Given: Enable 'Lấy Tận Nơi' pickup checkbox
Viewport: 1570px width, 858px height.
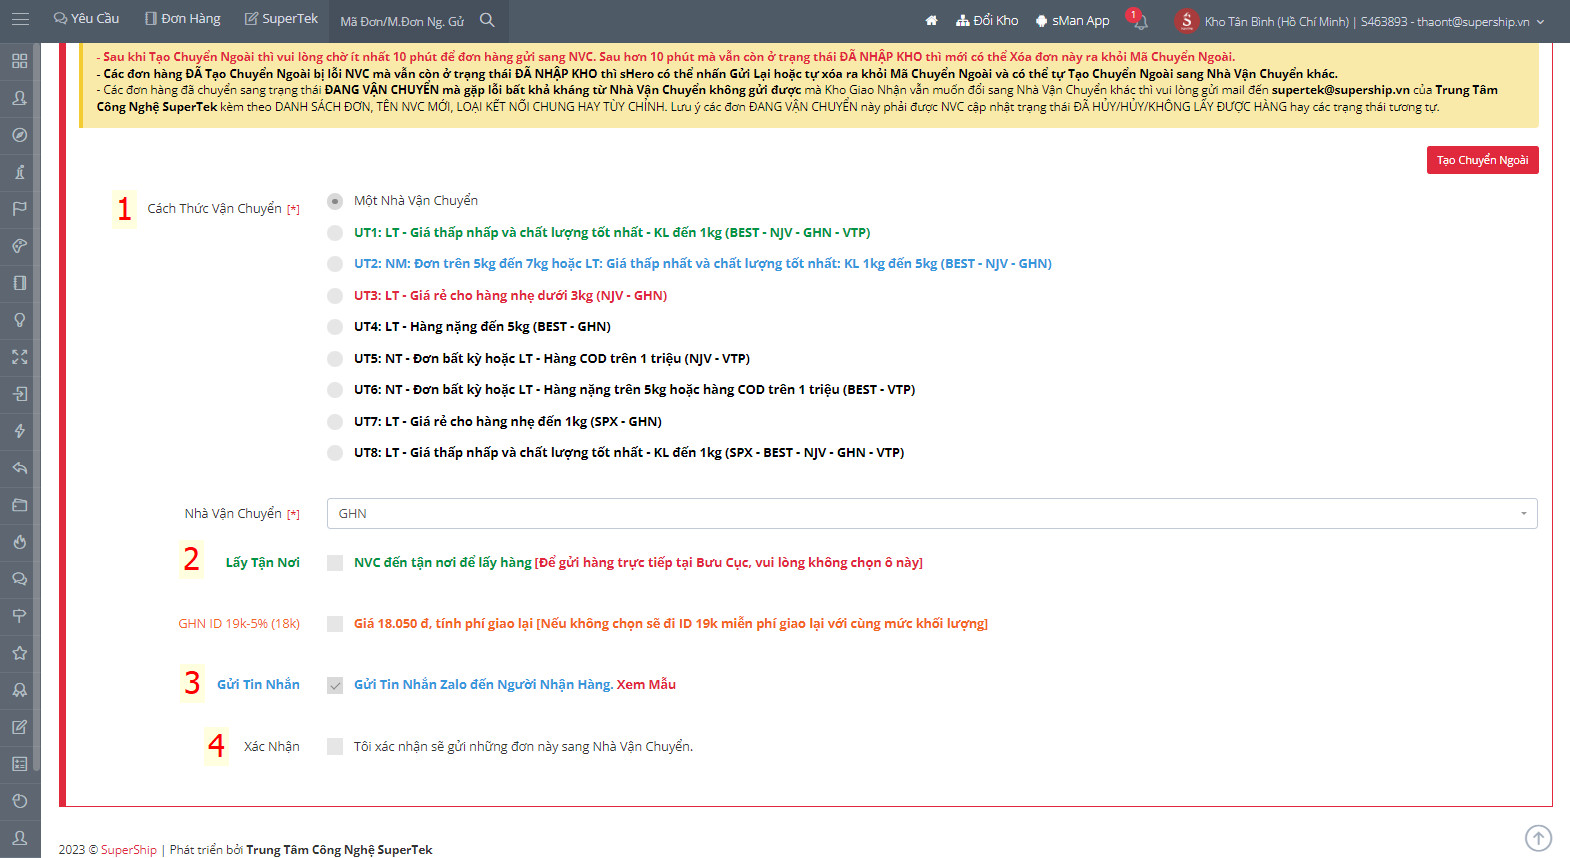Looking at the screenshot, I should [335, 563].
